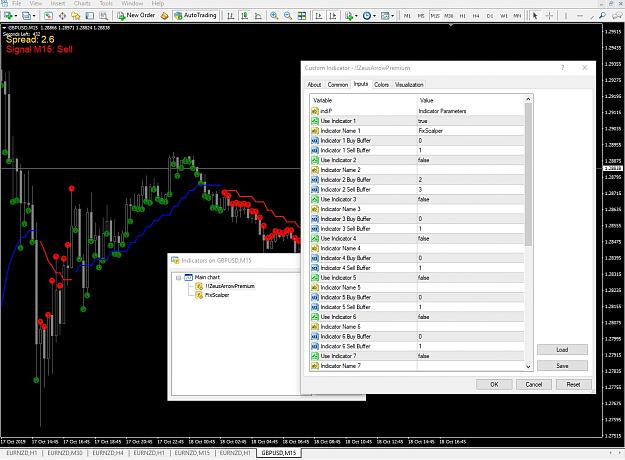The height and width of the screenshot is (460, 625).
Task: Toggle auto scroll chart icon
Action: [x=318, y=16]
